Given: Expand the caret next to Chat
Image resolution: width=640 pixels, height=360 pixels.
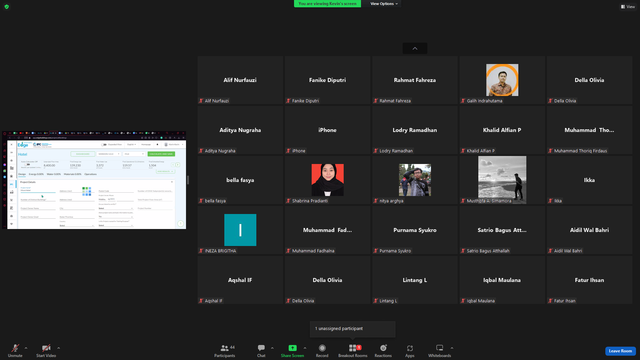Looking at the screenshot, I should (272, 348).
